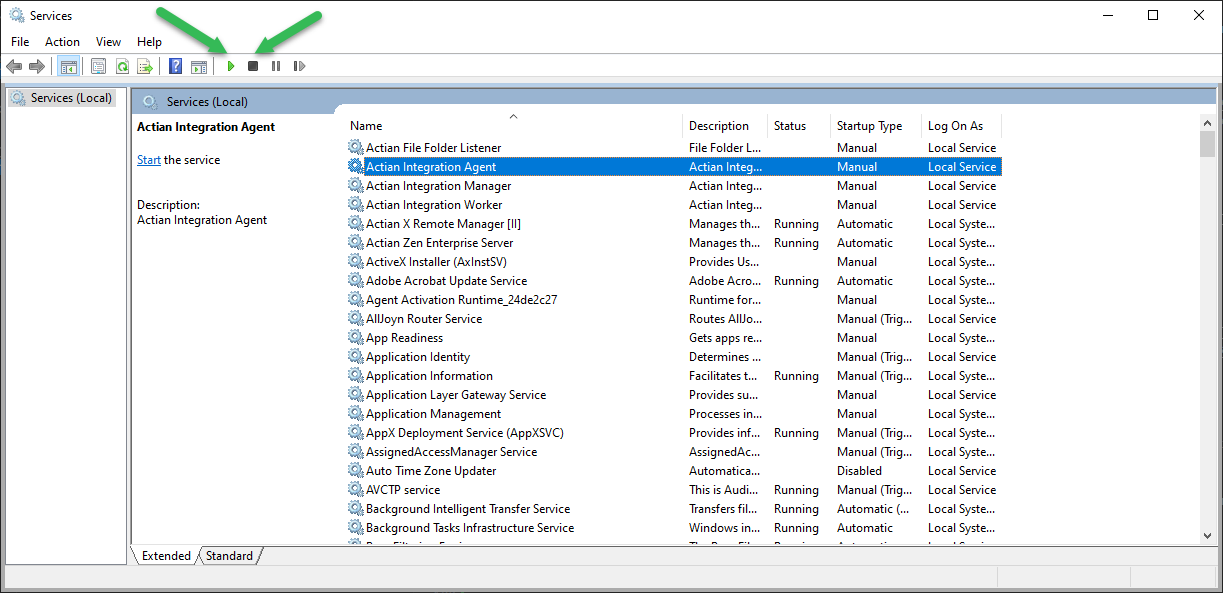This screenshot has width=1223, height=593.
Task: Switch to the Extended tab
Action: pyautogui.click(x=166, y=556)
